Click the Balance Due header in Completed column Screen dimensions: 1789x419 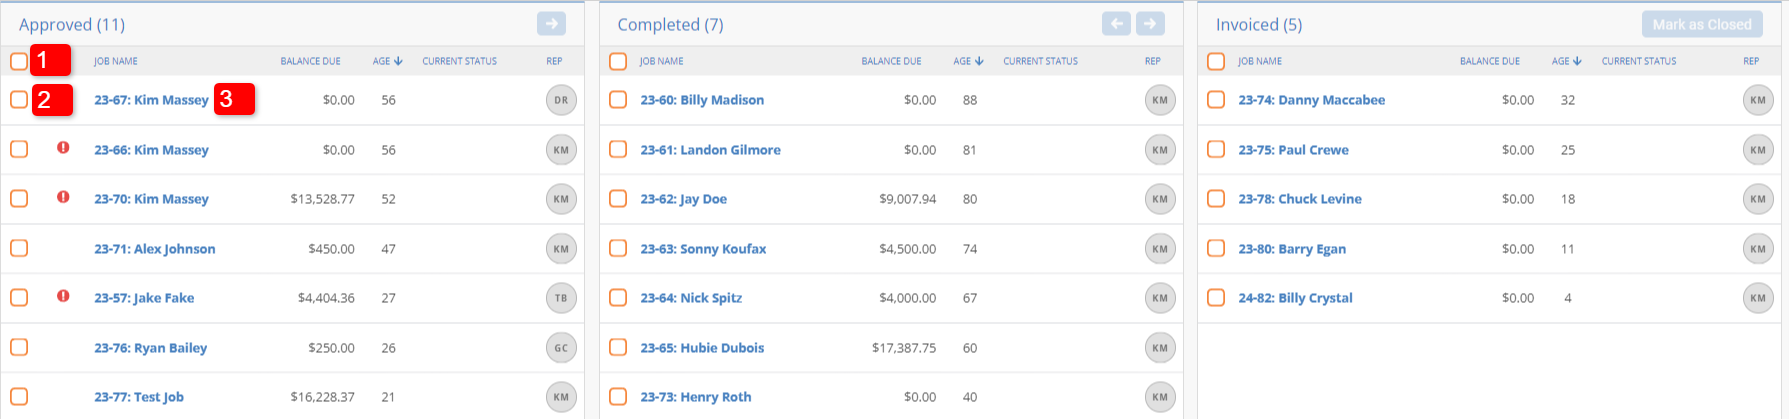pos(892,61)
